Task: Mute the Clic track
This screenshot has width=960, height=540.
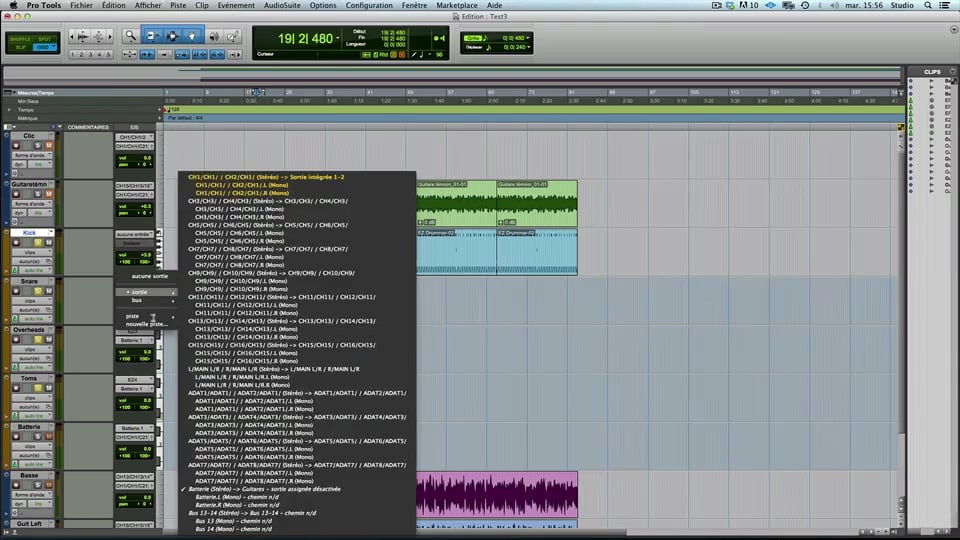Action: (48, 146)
